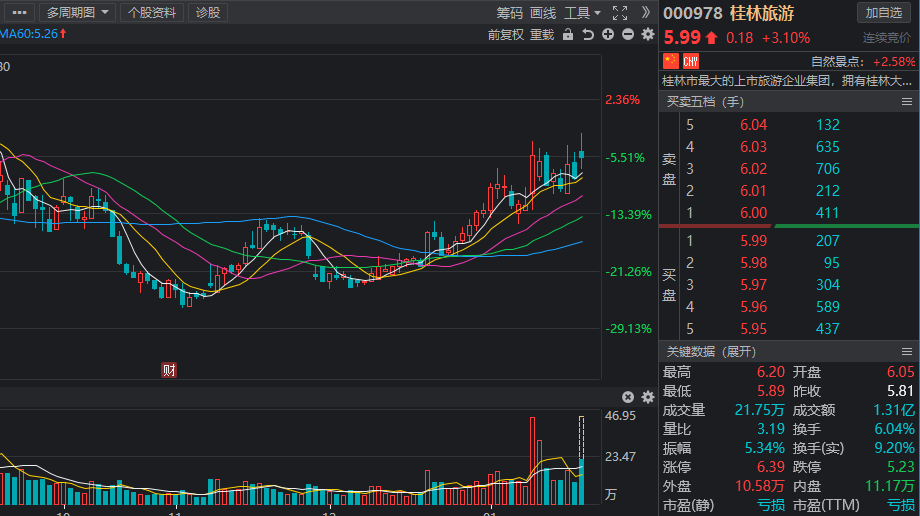Expand the 关键数据 panel menu
This screenshot has height=516, width=920.
click(907, 351)
